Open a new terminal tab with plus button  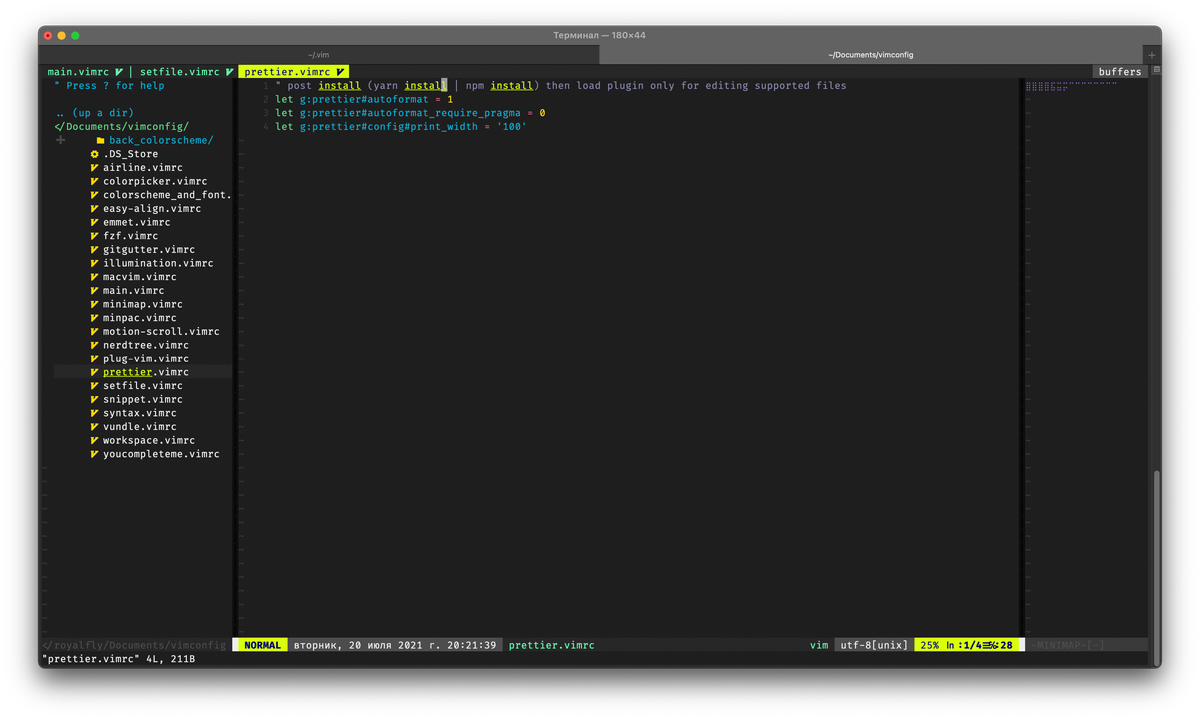[x=1152, y=55]
